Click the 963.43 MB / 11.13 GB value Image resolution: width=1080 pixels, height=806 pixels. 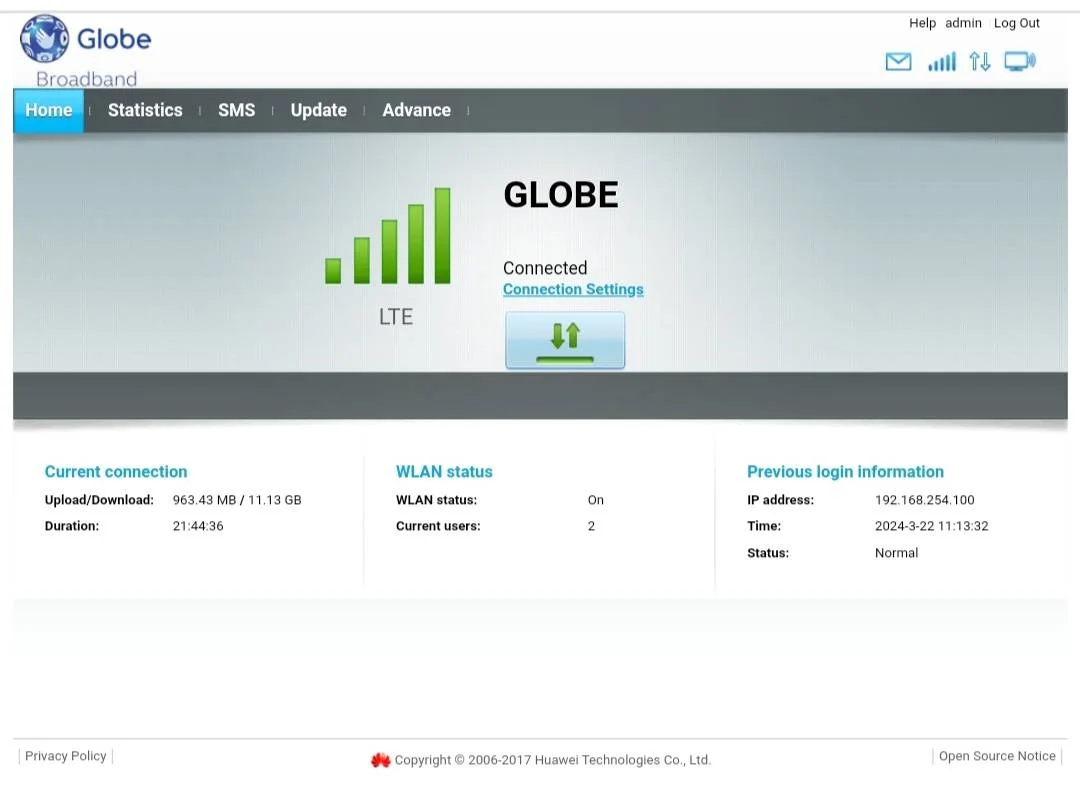[x=237, y=500]
